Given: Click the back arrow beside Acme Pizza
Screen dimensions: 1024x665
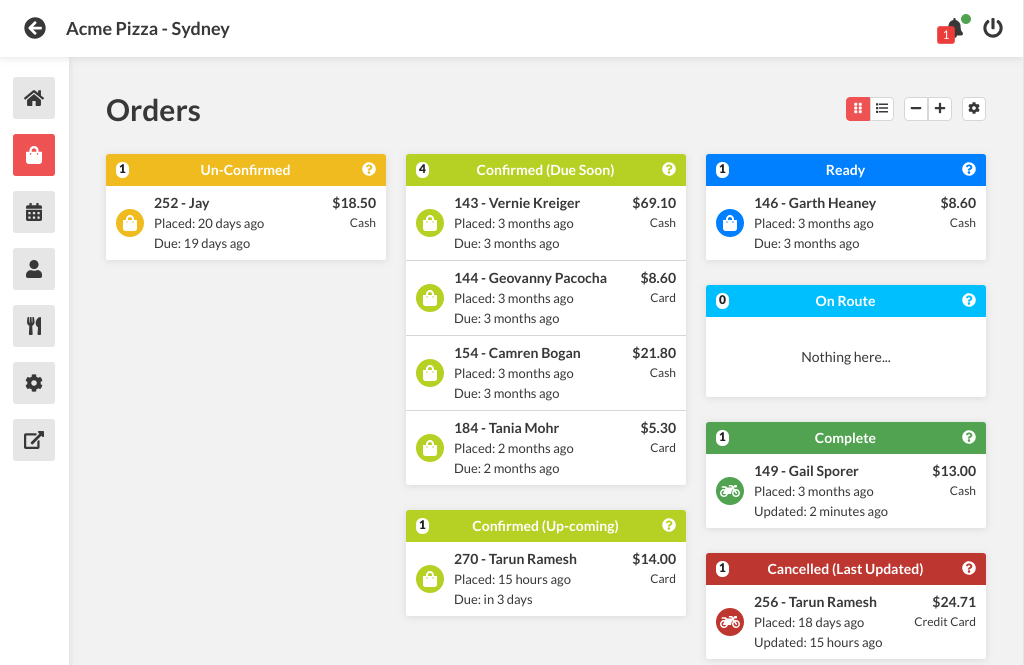Looking at the screenshot, I should pos(35,28).
